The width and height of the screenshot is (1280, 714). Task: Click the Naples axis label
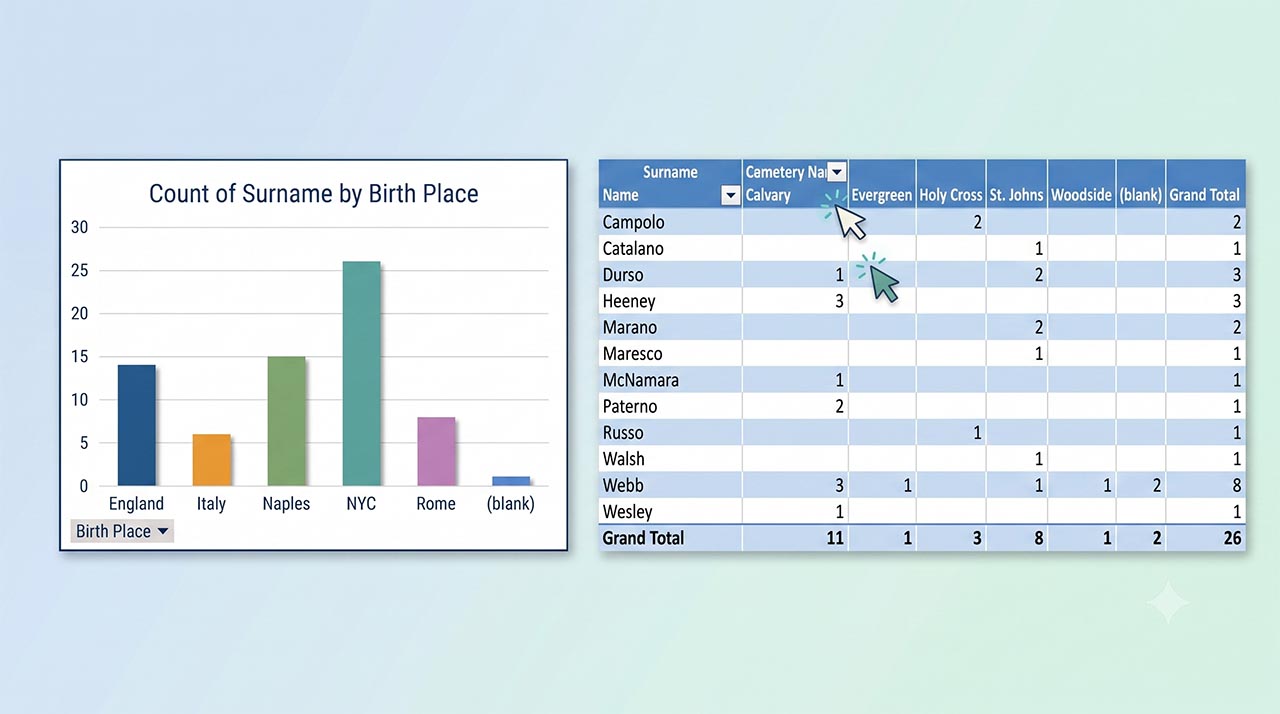[286, 504]
